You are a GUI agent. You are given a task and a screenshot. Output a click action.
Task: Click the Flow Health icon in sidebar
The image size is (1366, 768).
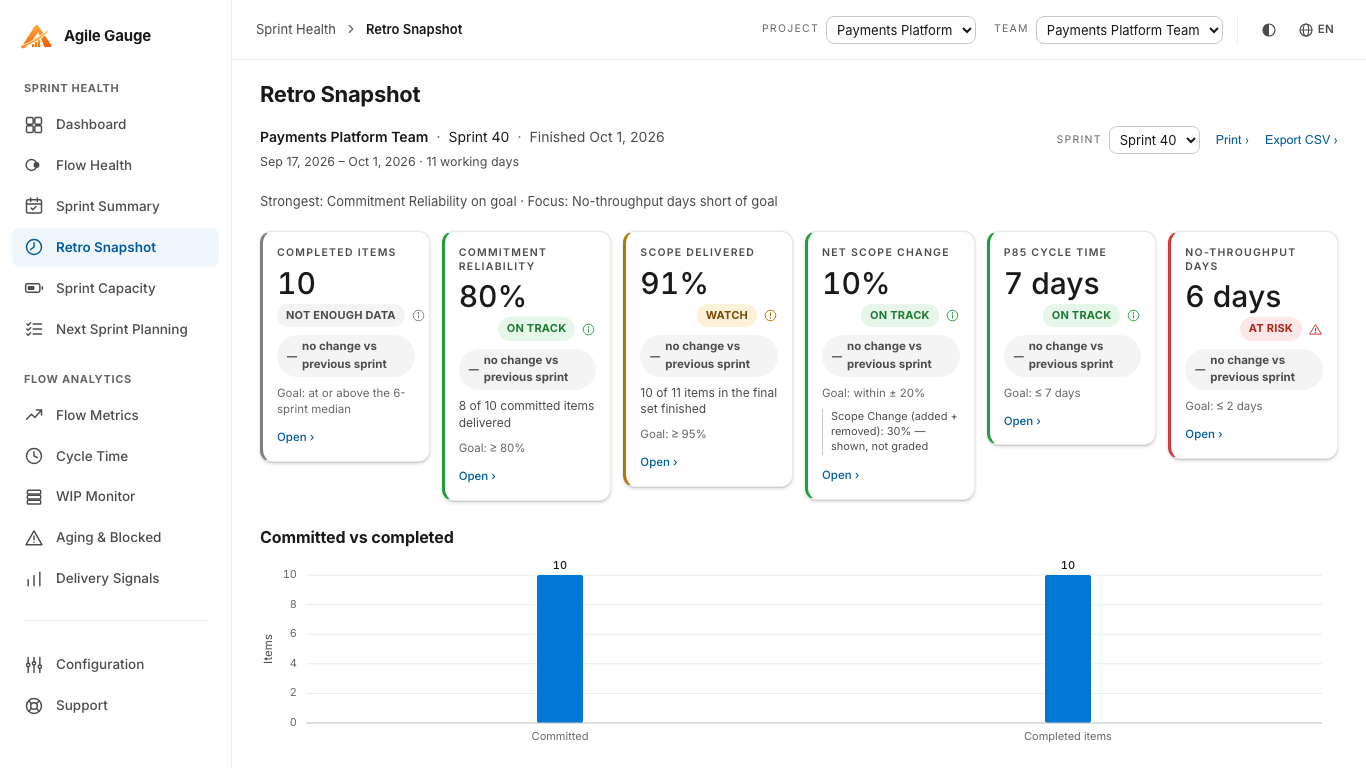[x=34, y=166]
